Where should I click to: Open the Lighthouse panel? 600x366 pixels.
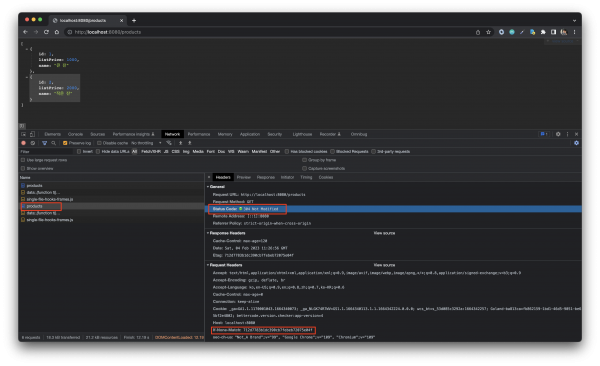point(302,134)
